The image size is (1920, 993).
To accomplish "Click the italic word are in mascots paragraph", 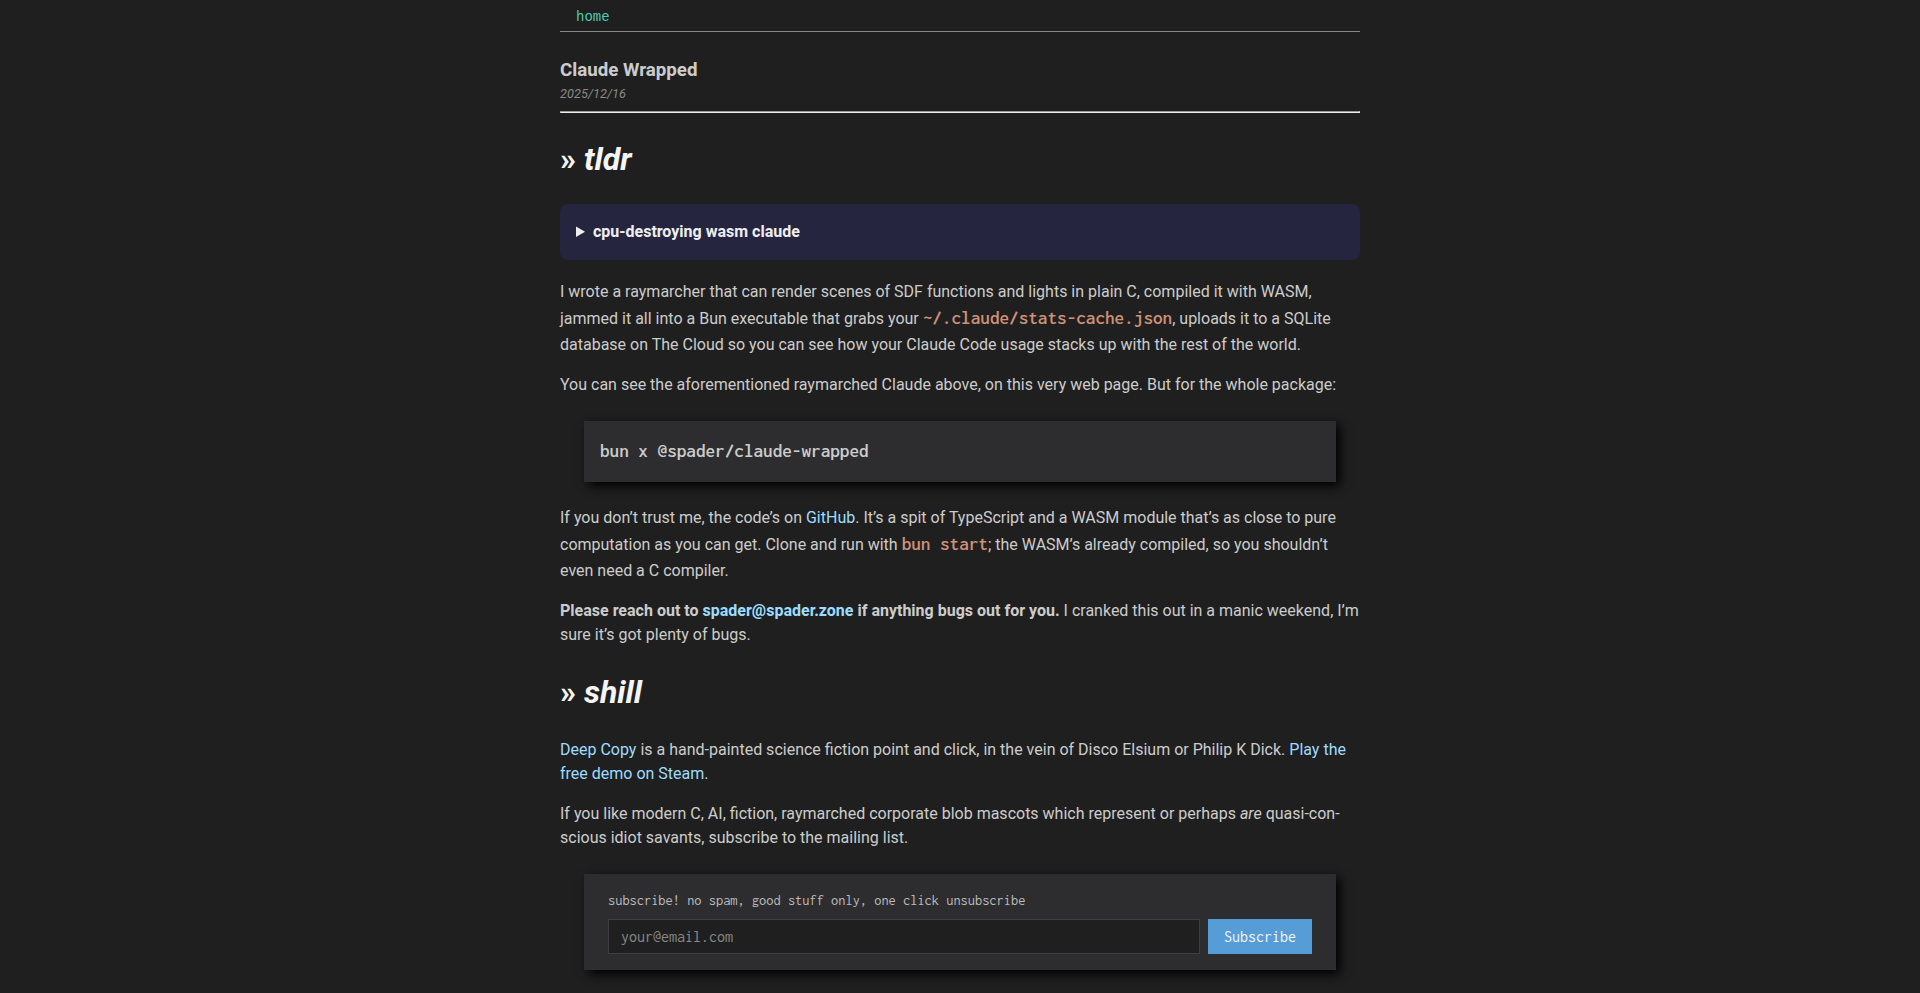I will click(x=1250, y=814).
